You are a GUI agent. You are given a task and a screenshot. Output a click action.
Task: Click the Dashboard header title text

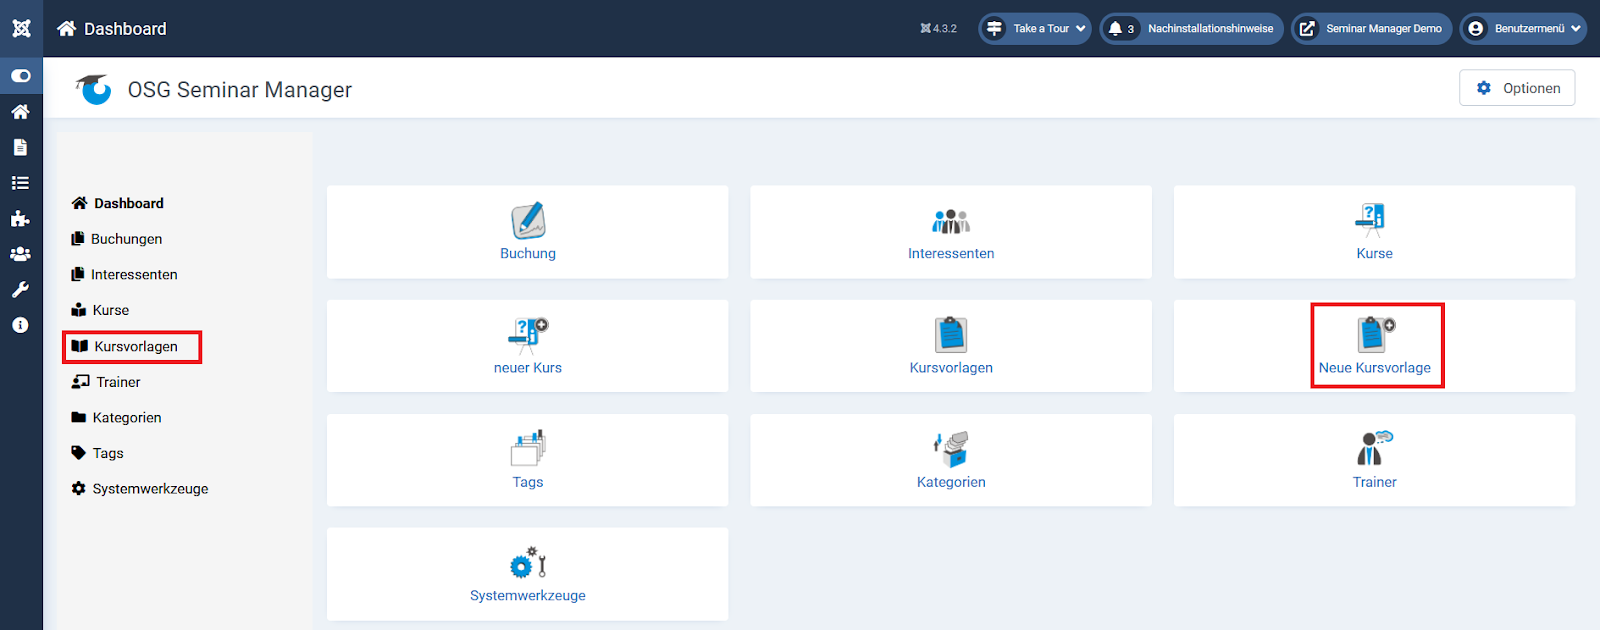click(x=125, y=29)
